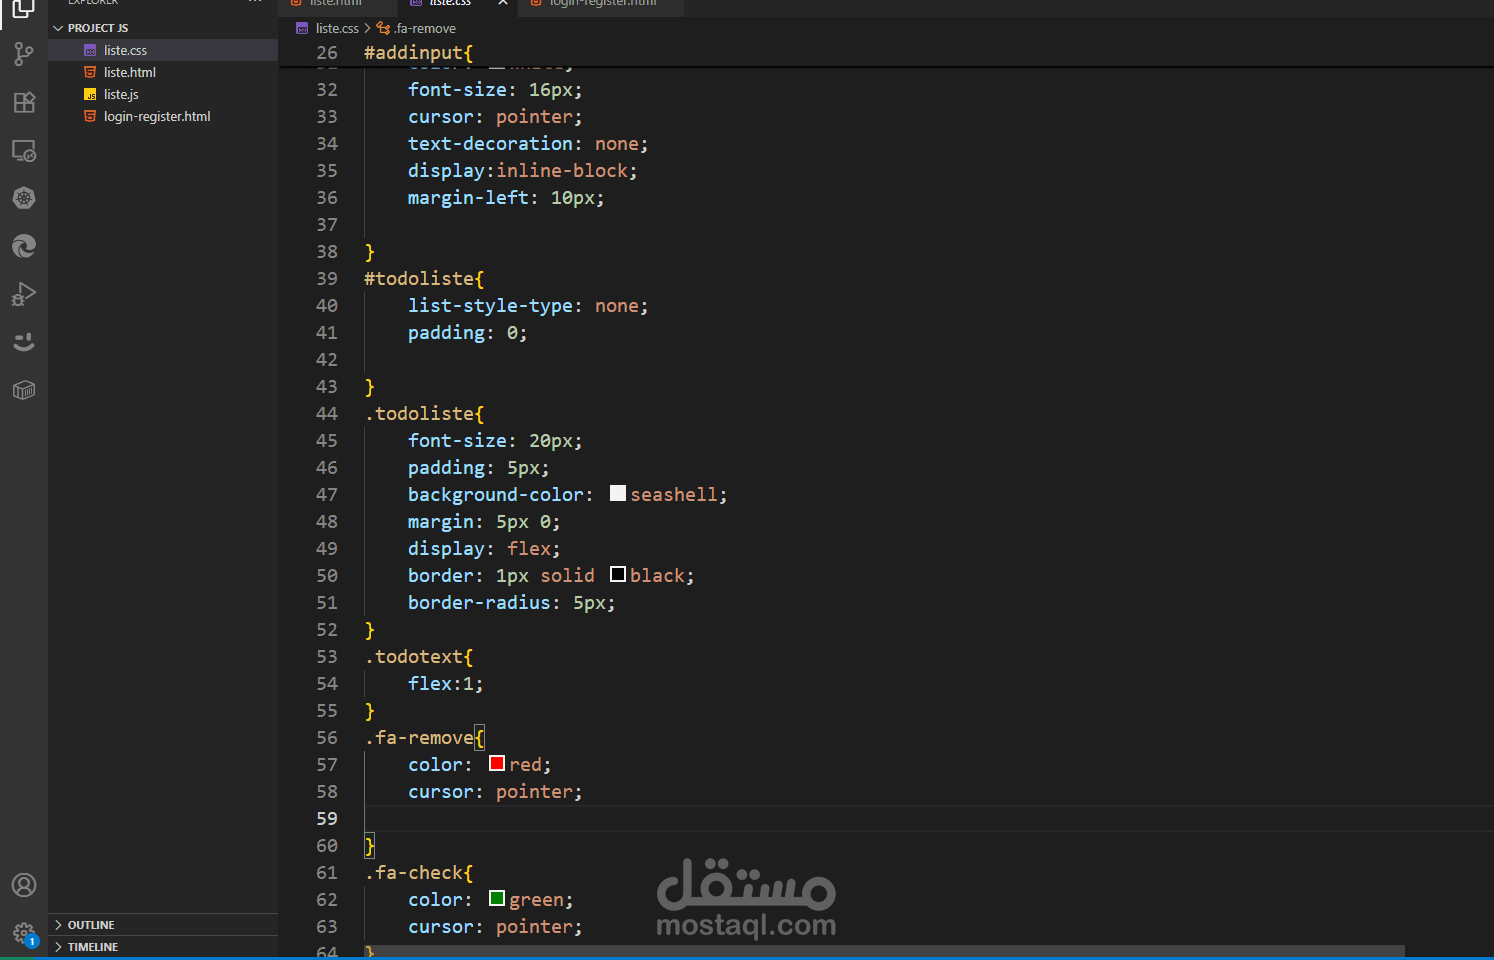Click the container box activity bar icon
Viewport: 1494px width, 960px height.
tap(24, 390)
